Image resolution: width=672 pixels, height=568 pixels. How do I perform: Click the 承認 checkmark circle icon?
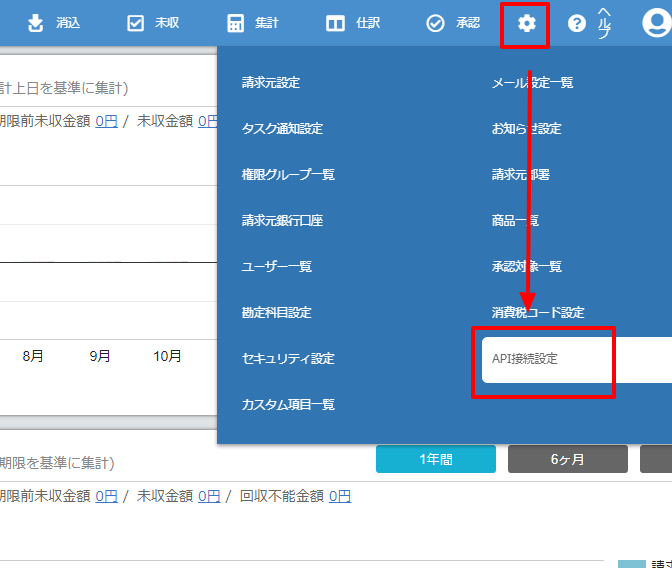[x=435, y=23]
